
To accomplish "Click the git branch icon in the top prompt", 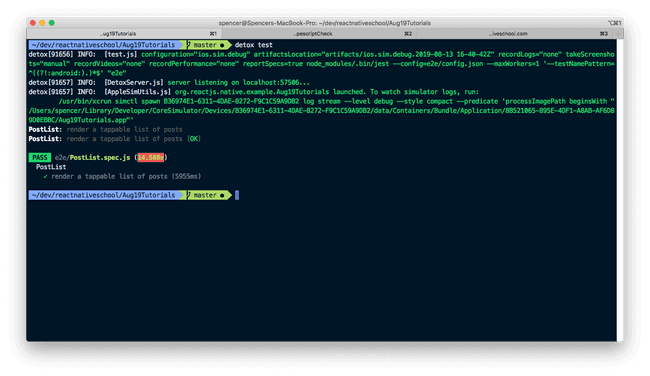I will click(189, 45).
